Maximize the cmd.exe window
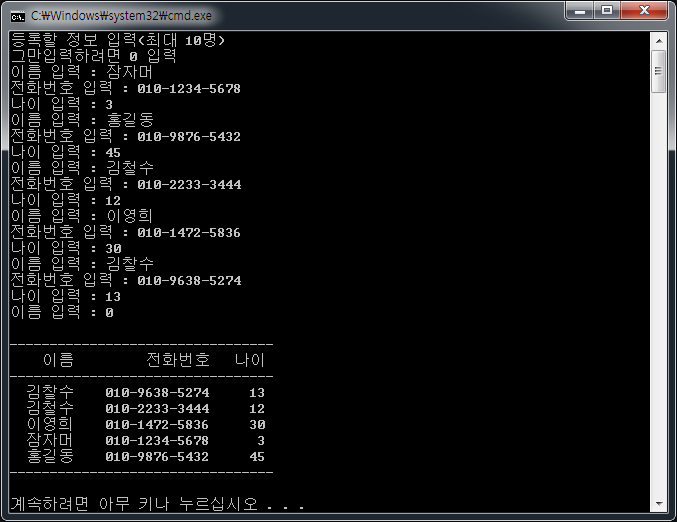The height and width of the screenshot is (522, 677). [607, 11]
